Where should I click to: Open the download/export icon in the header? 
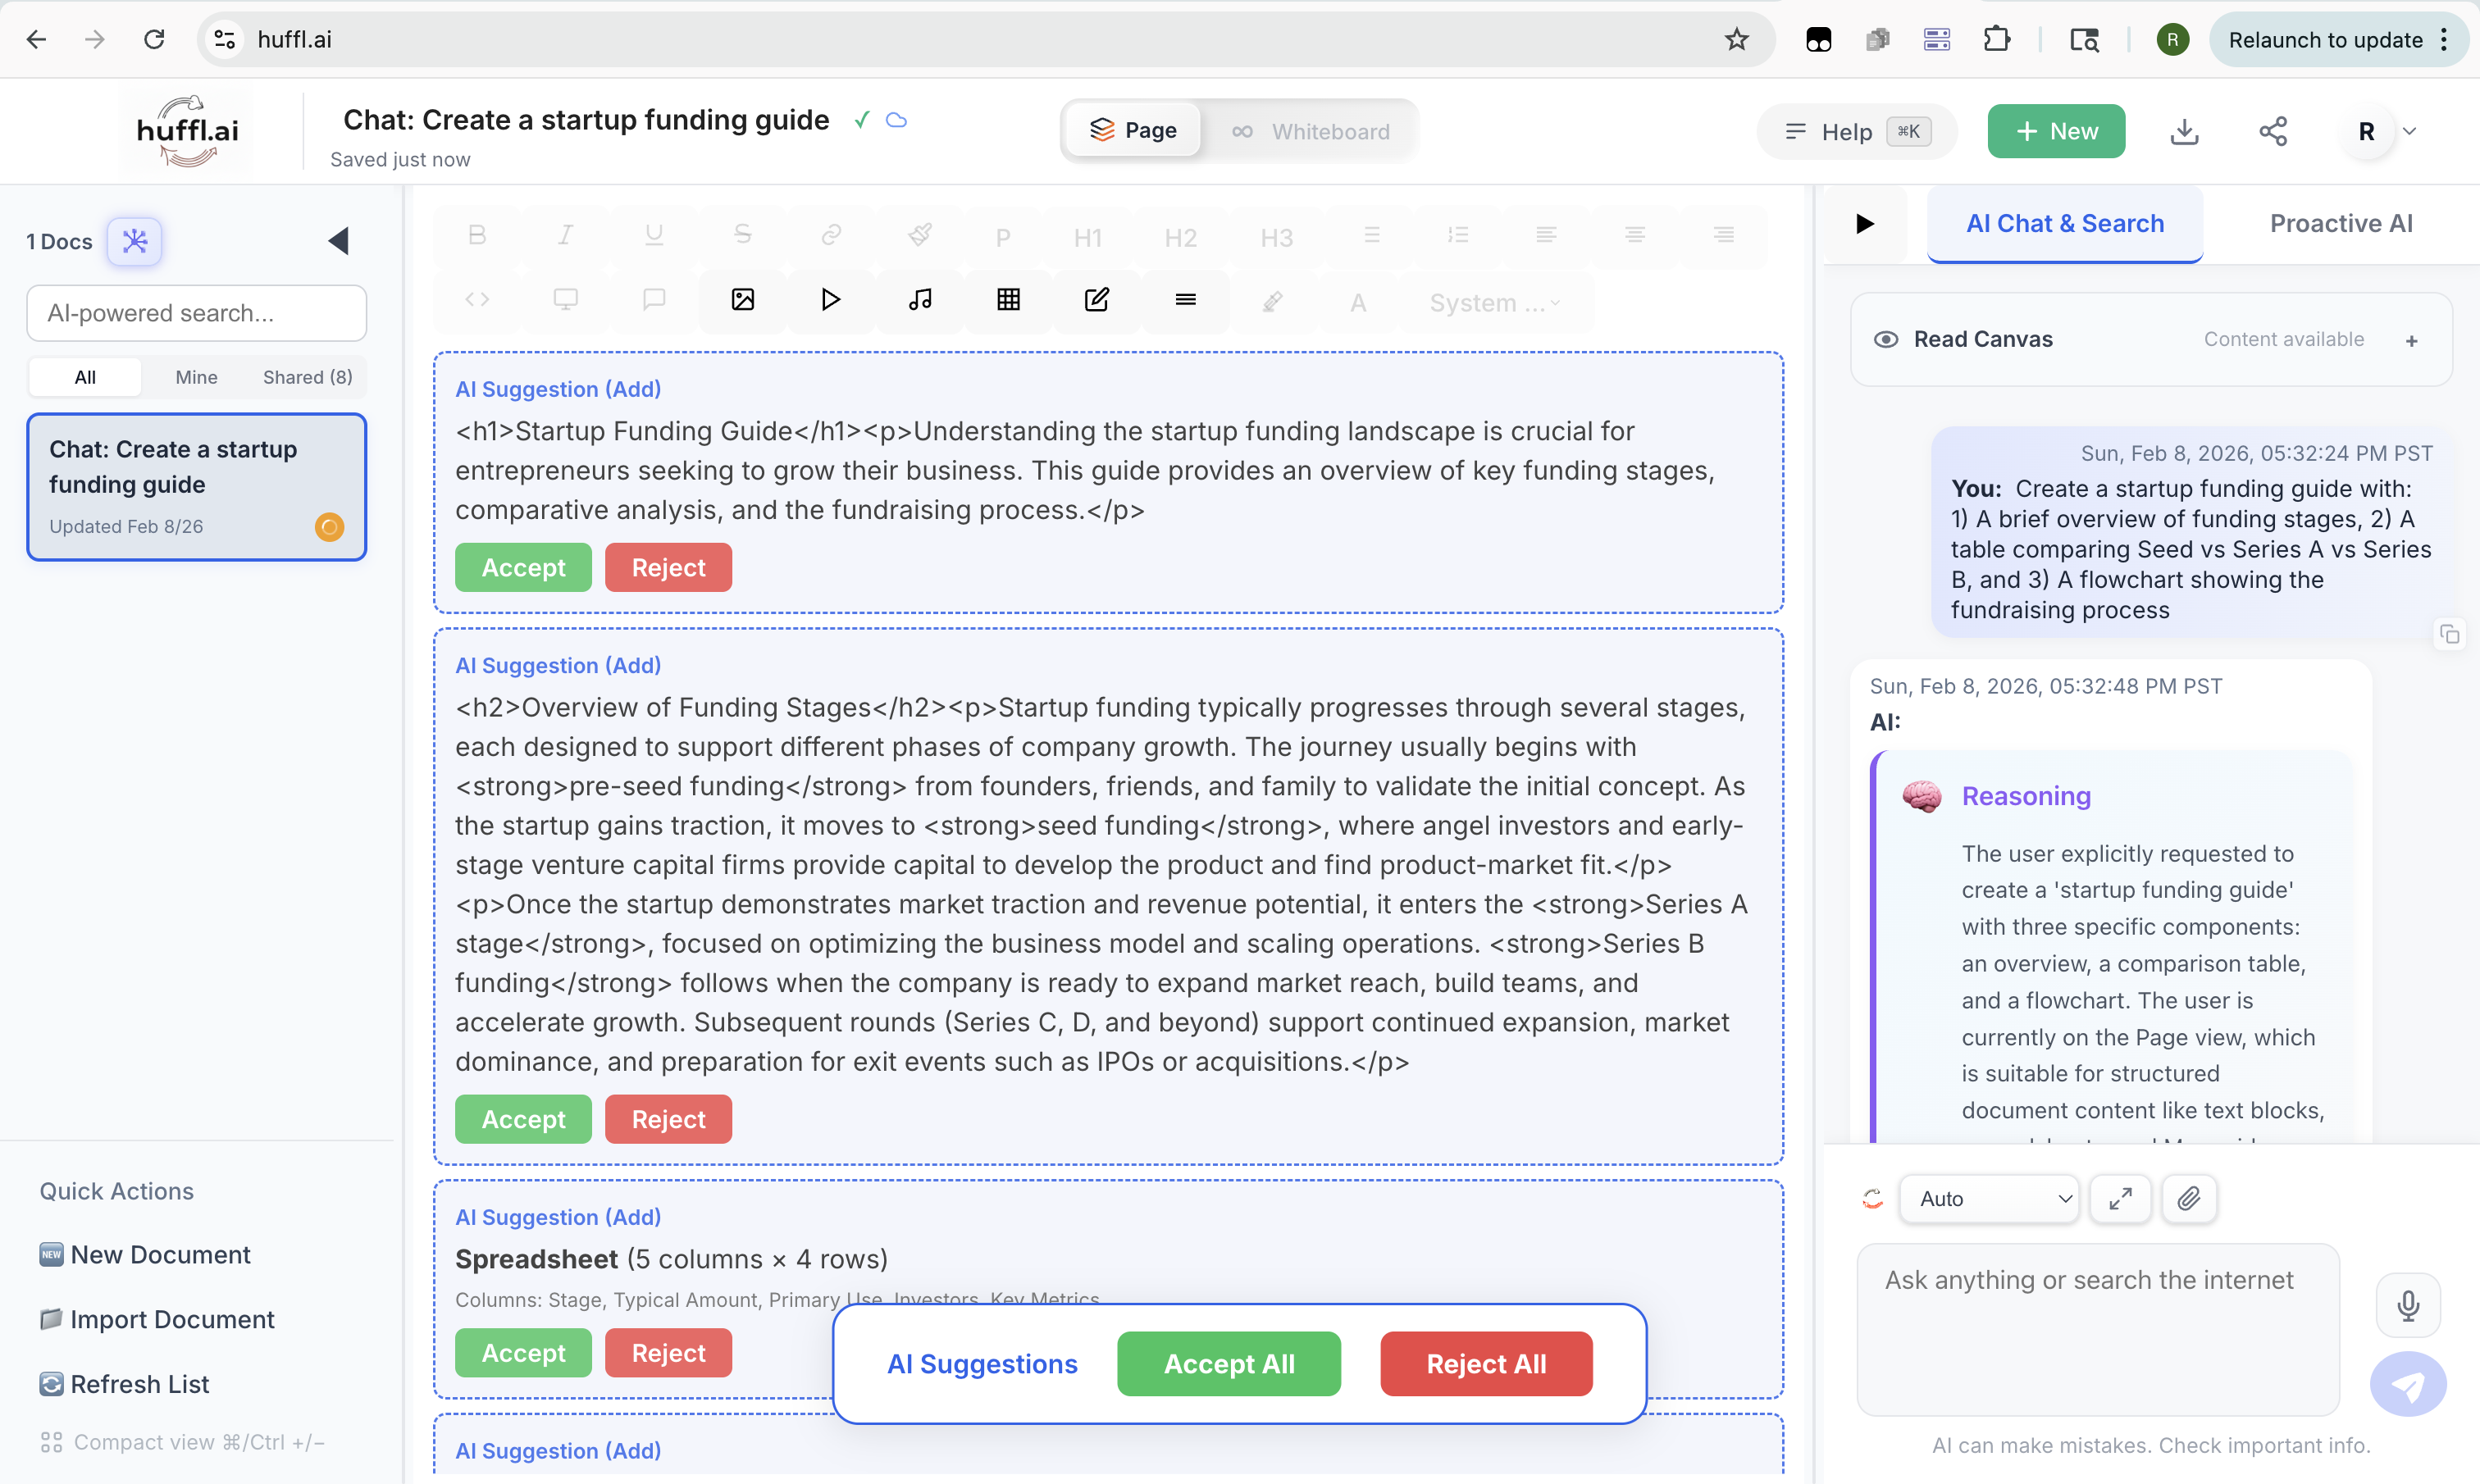click(x=2185, y=131)
